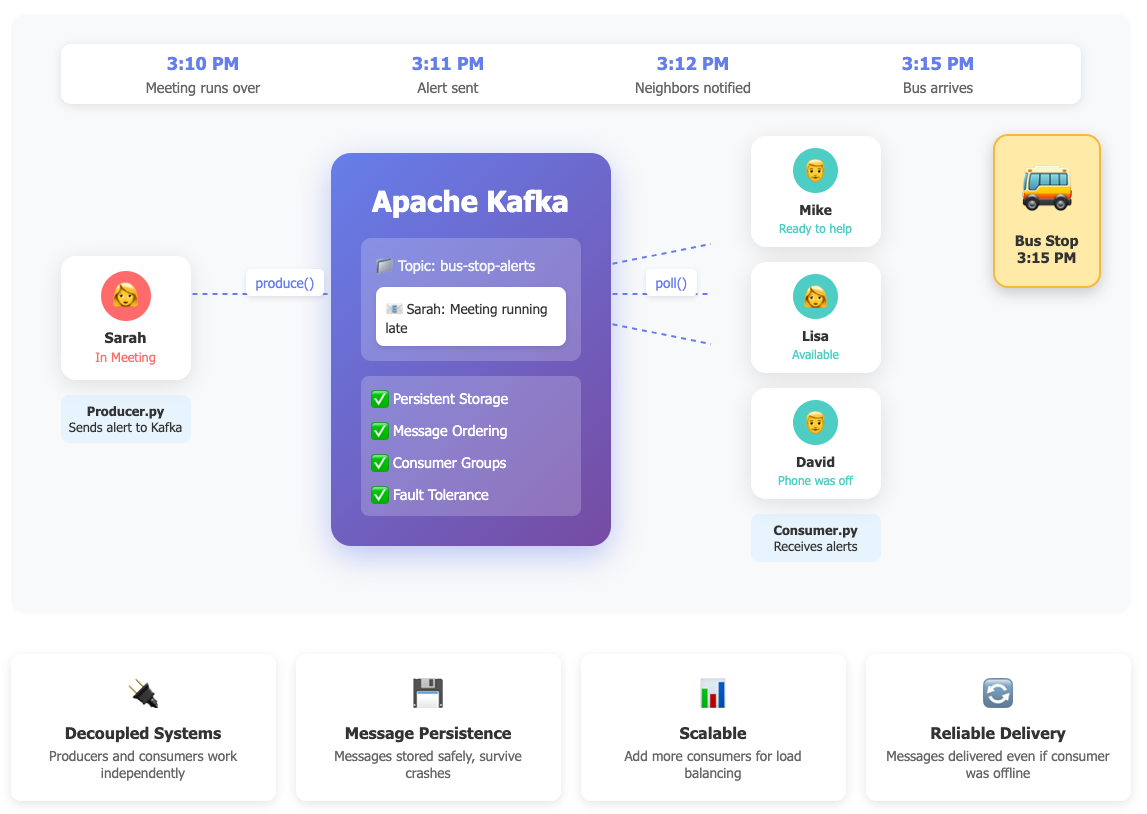Select the 3:12 PM Neighbors notified step

coord(693,75)
